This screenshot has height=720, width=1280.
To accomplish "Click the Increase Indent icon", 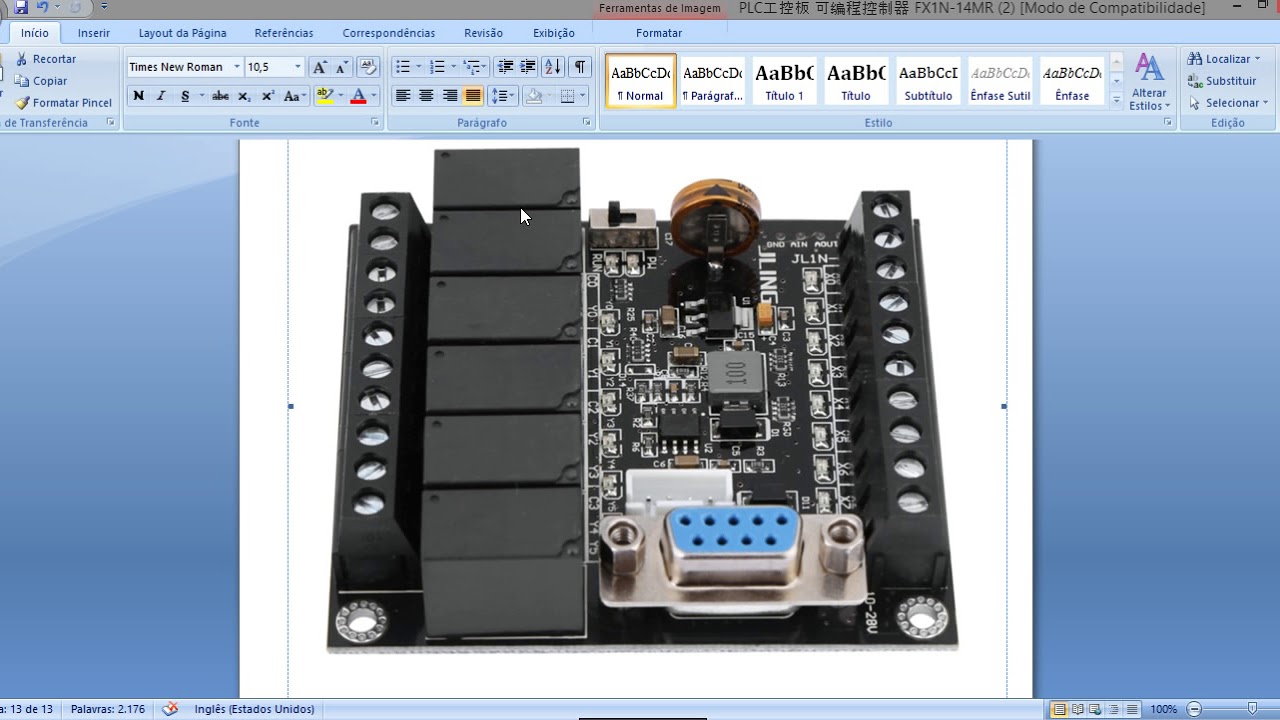I will click(528, 67).
